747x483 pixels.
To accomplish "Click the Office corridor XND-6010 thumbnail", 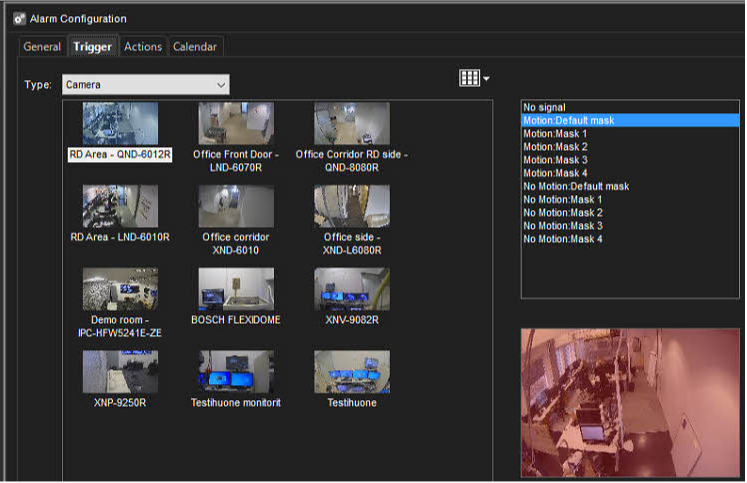I will tap(236, 207).
